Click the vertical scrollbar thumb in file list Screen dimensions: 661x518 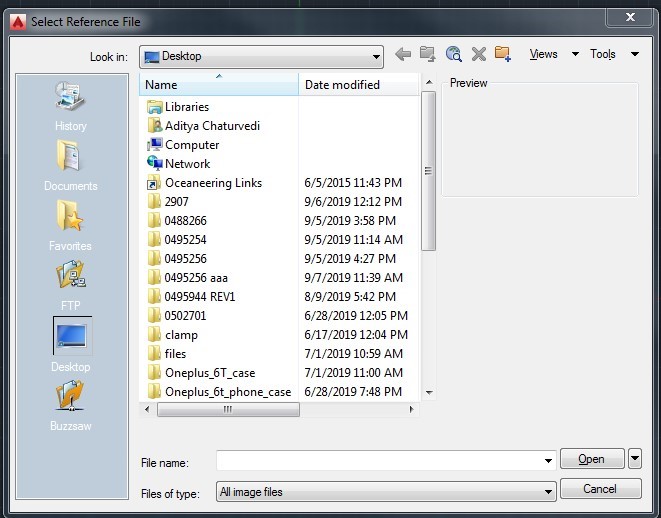428,171
